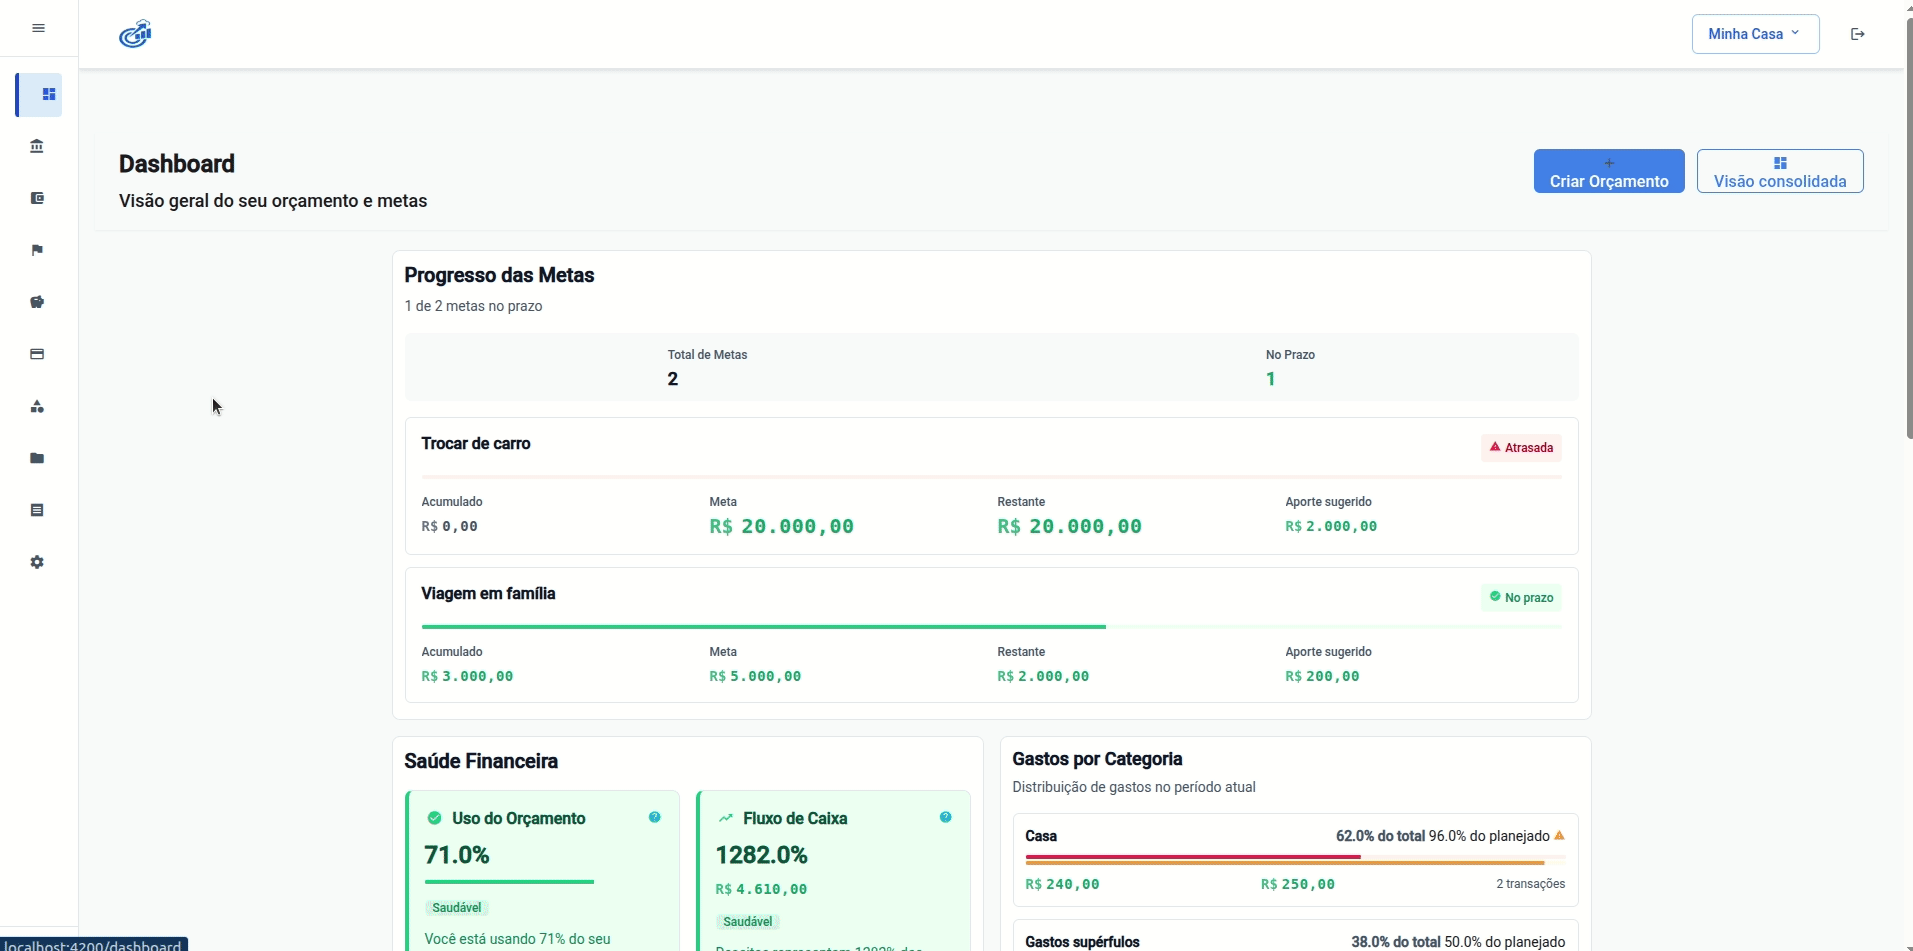Viewport: 1913px width, 951px height.
Task: Click the app logo in header
Action: (135, 34)
